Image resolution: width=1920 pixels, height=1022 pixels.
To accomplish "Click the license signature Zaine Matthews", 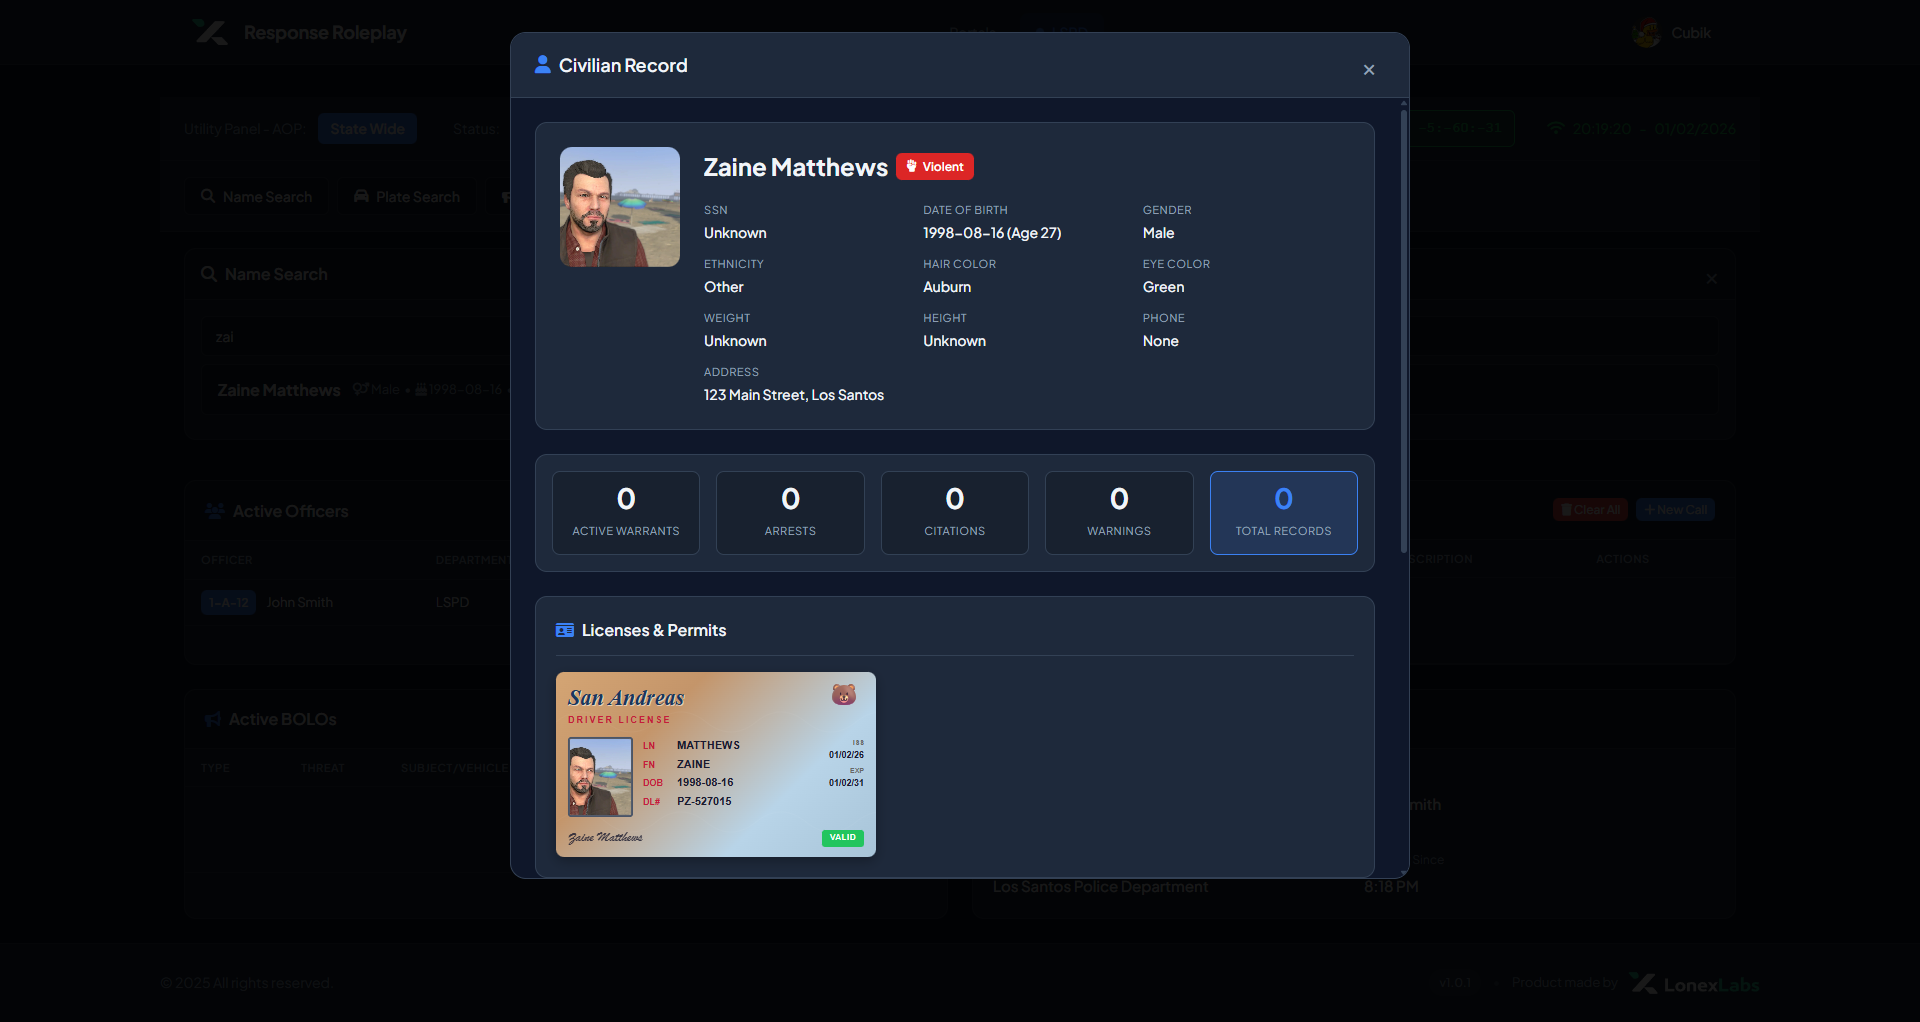I will tap(606, 838).
